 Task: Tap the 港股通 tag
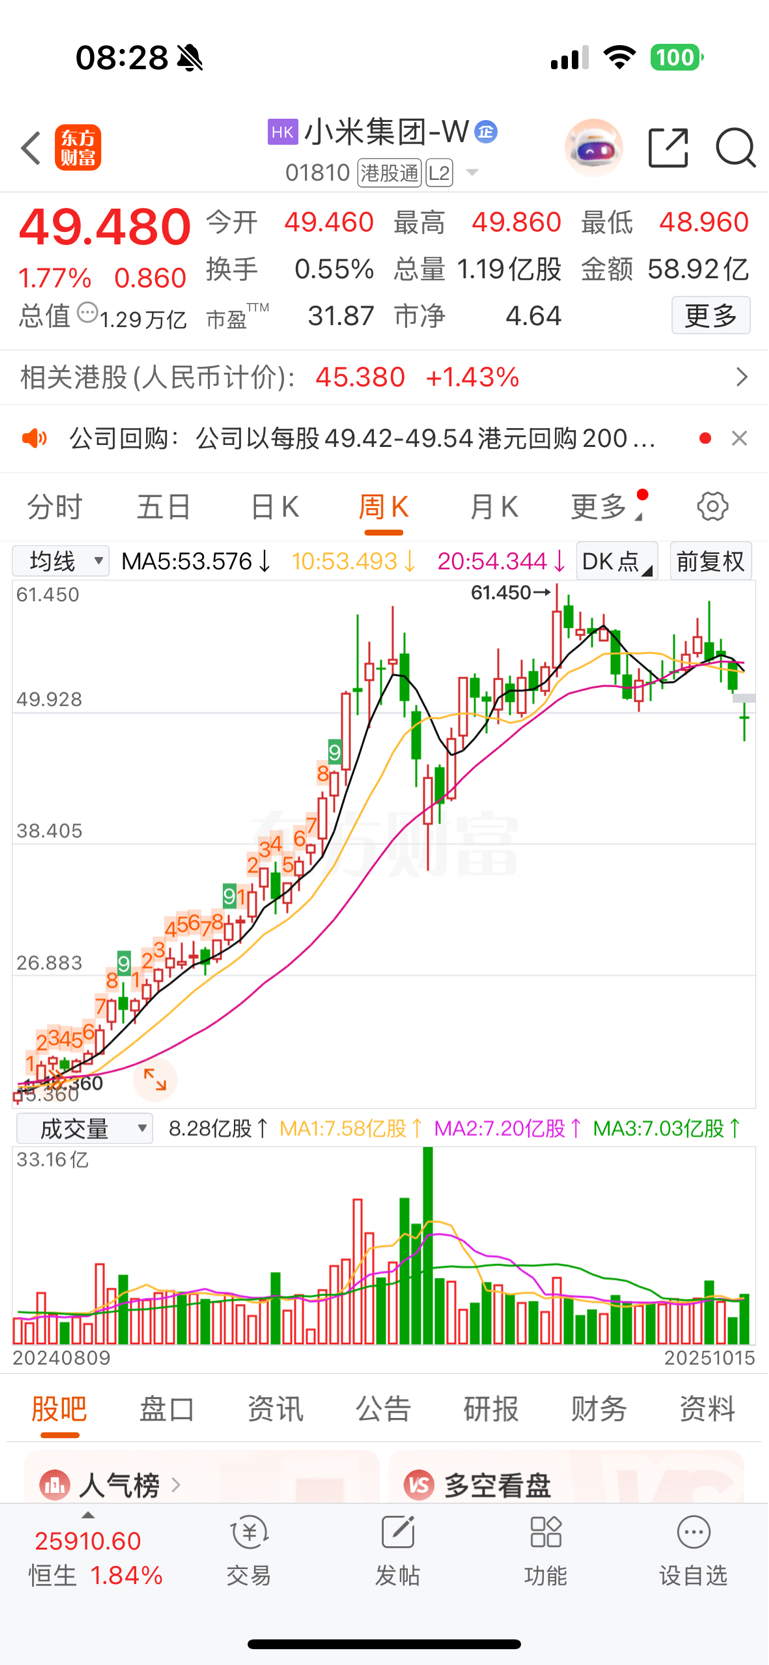390,173
